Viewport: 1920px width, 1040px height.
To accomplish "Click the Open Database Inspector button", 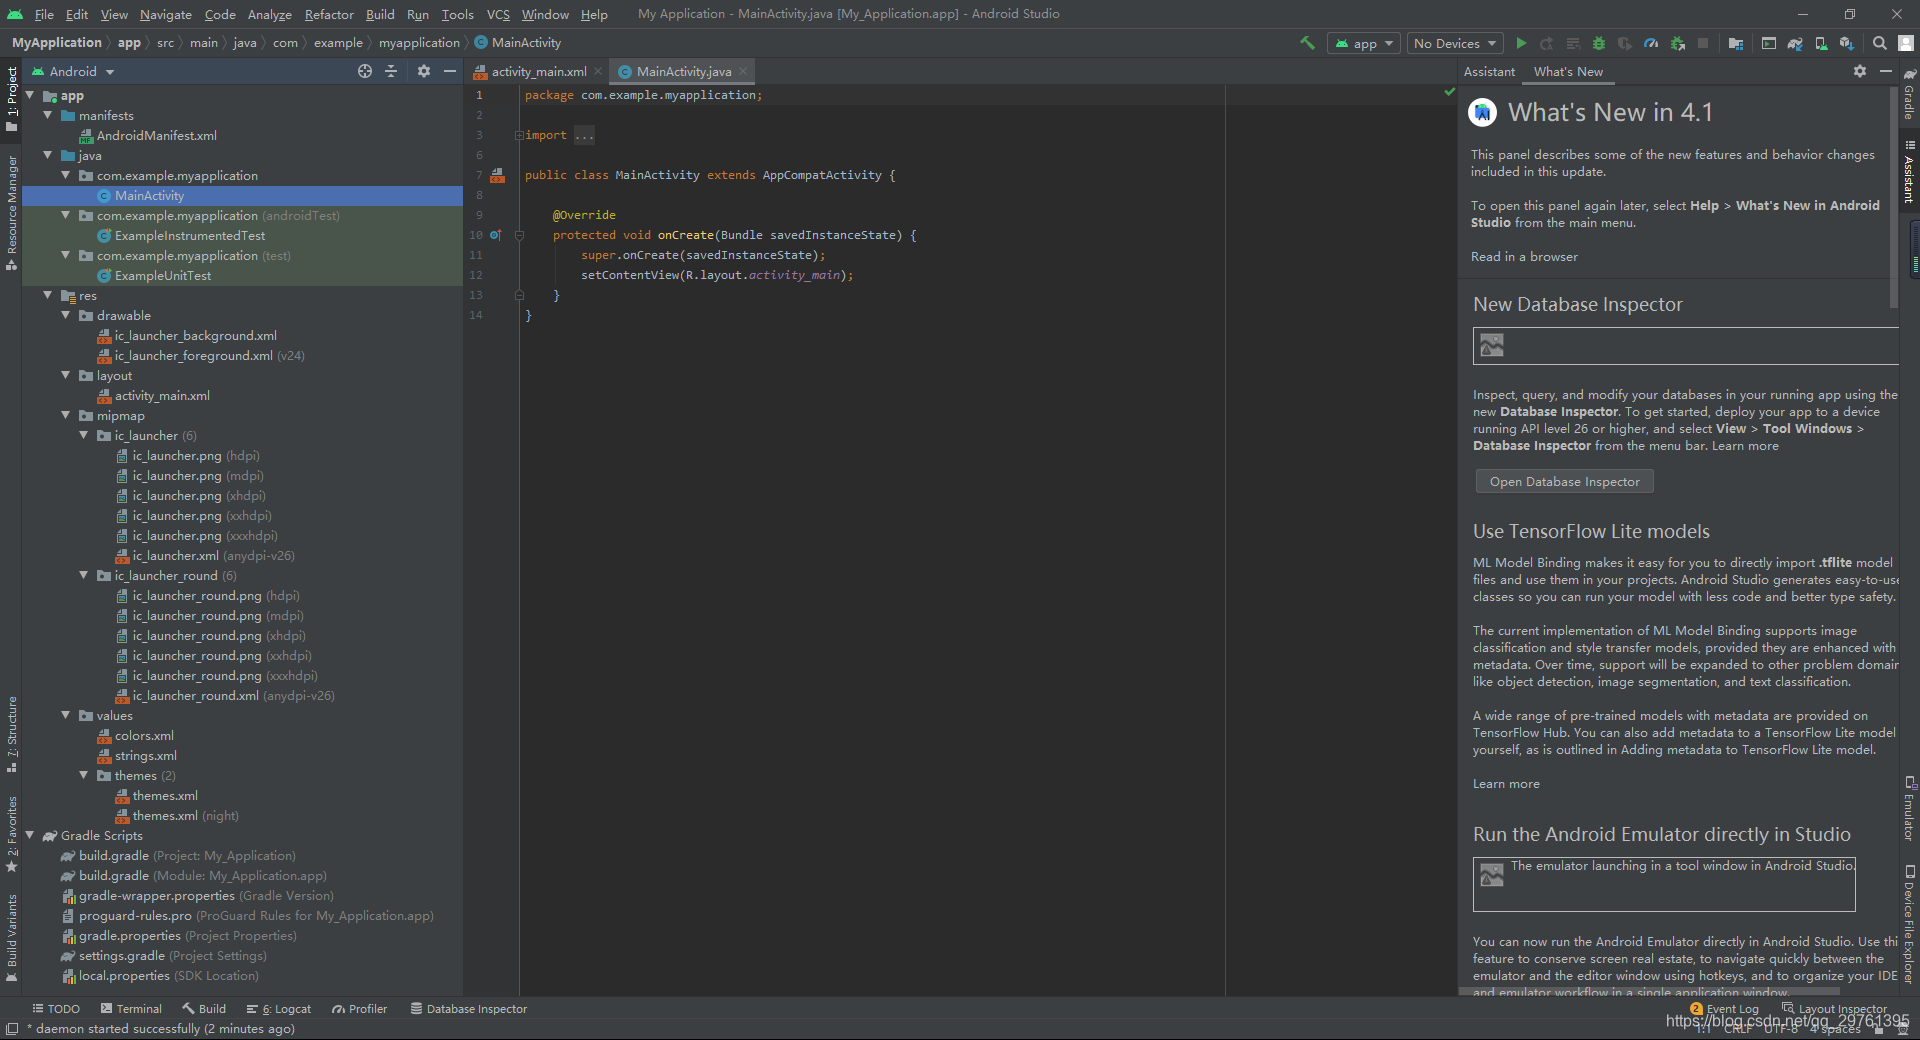I will (1564, 481).
